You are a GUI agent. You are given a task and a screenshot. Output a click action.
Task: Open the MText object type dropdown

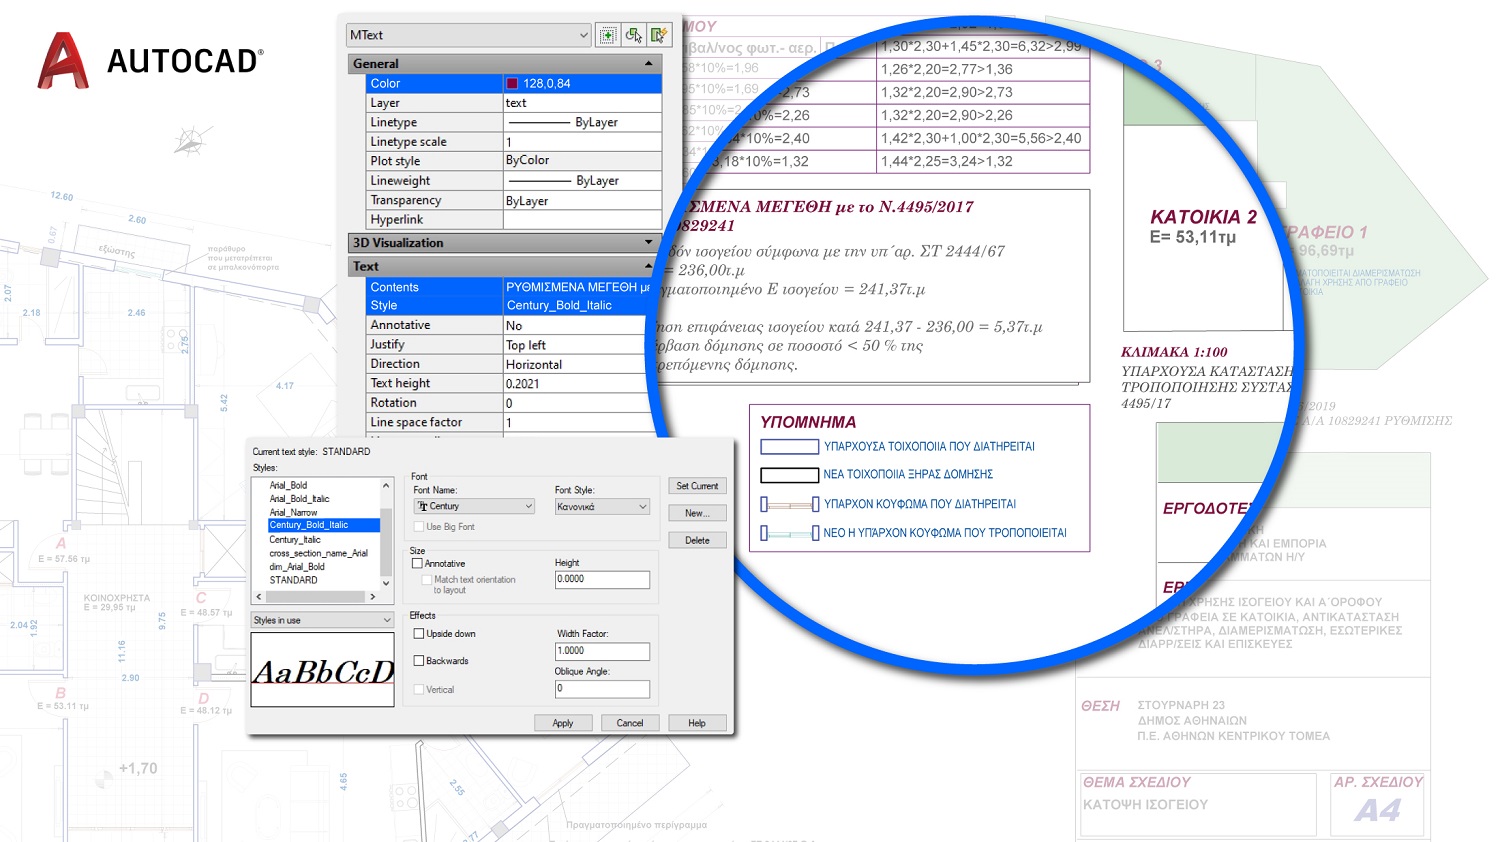[469, 35]
